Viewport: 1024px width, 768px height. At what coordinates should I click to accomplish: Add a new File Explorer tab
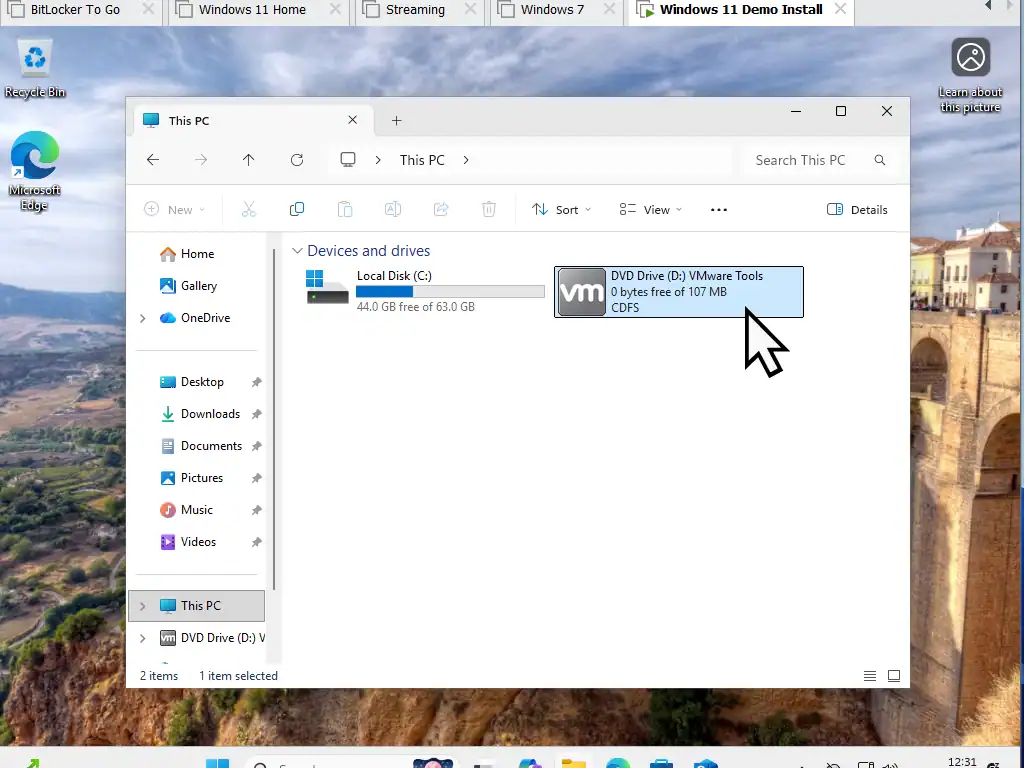tap(396, 120)
